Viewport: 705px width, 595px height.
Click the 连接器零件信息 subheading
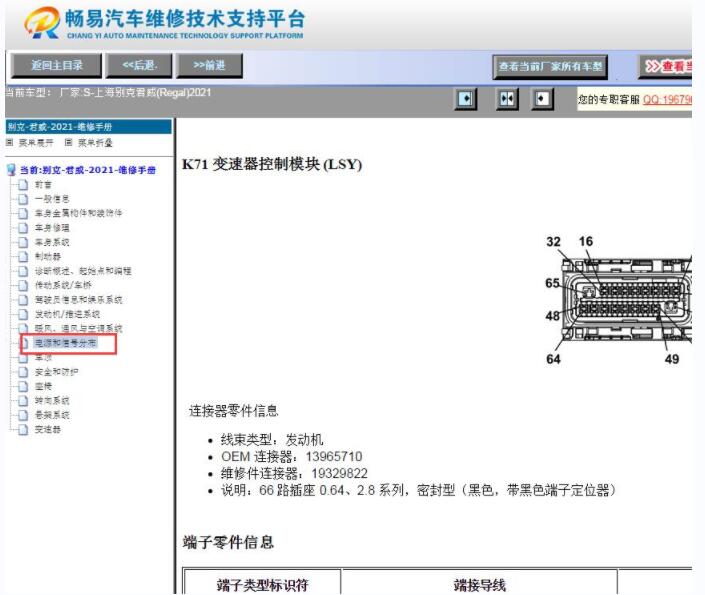233,411
